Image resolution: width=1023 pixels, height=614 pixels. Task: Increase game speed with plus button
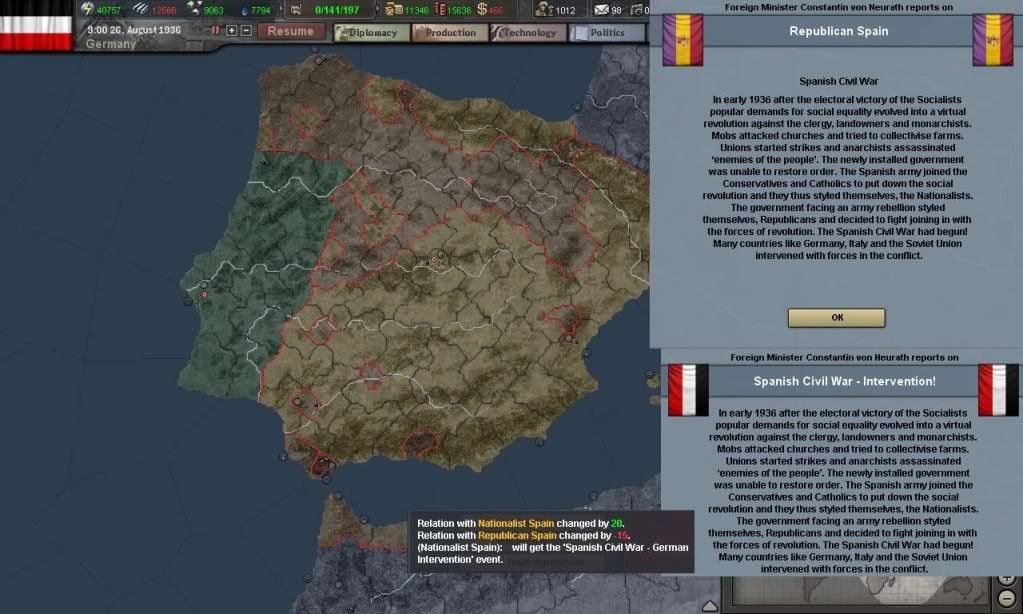point(232,31)
